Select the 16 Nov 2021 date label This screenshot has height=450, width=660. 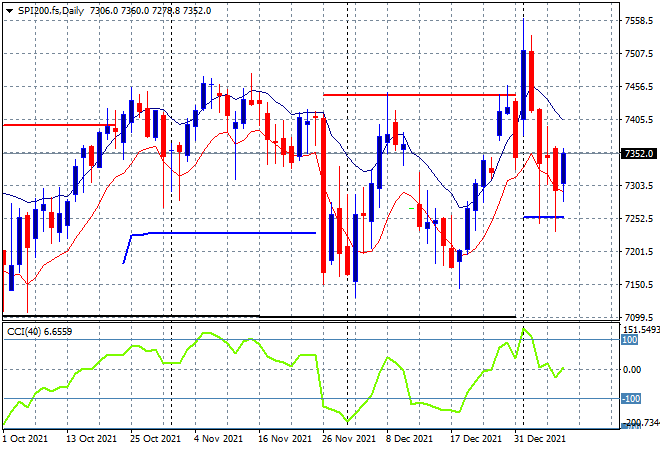[x=284, y=439]
